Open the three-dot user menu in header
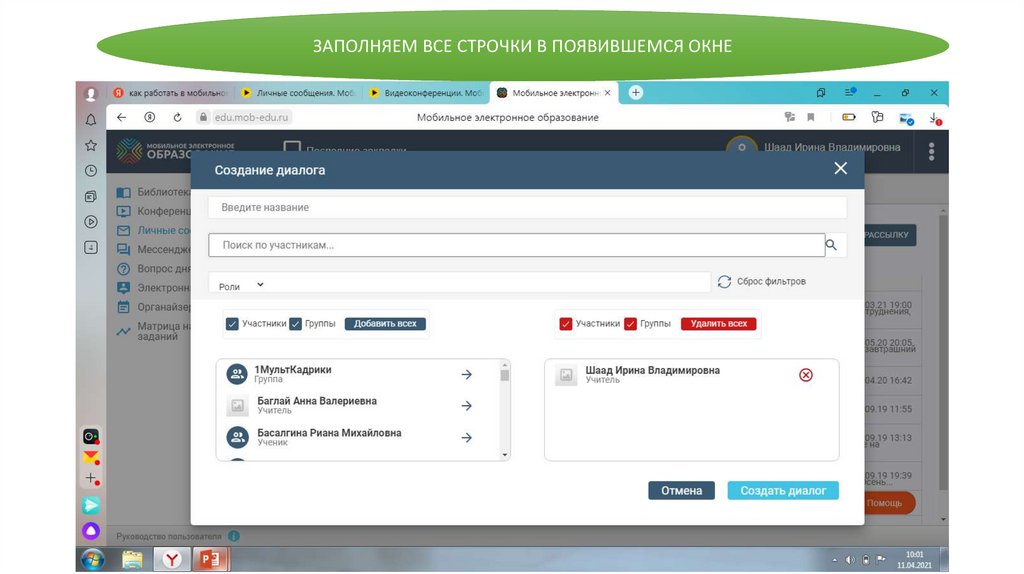1024x574 pixels. pos(931,151)
